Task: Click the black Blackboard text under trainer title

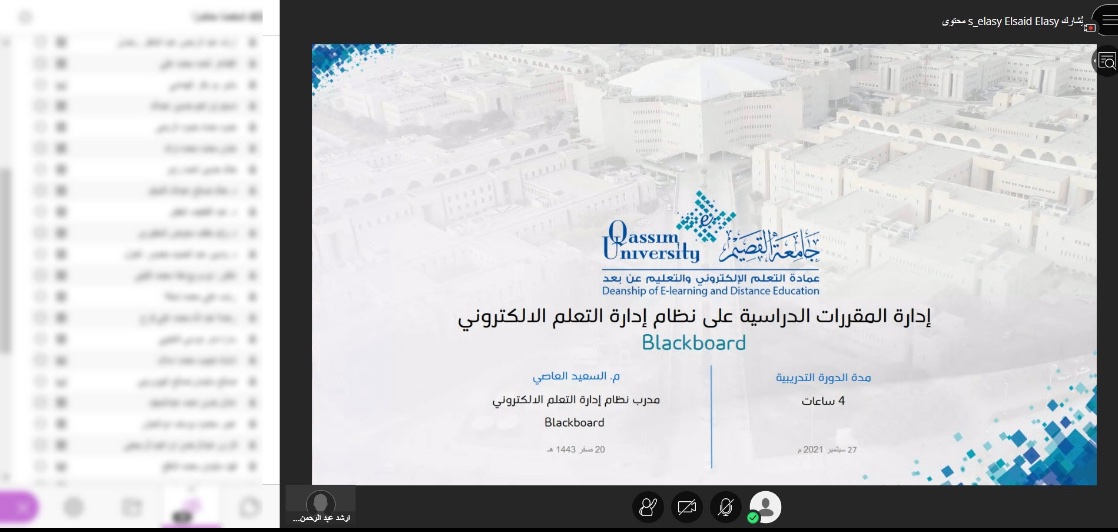Action: (574, 422)
